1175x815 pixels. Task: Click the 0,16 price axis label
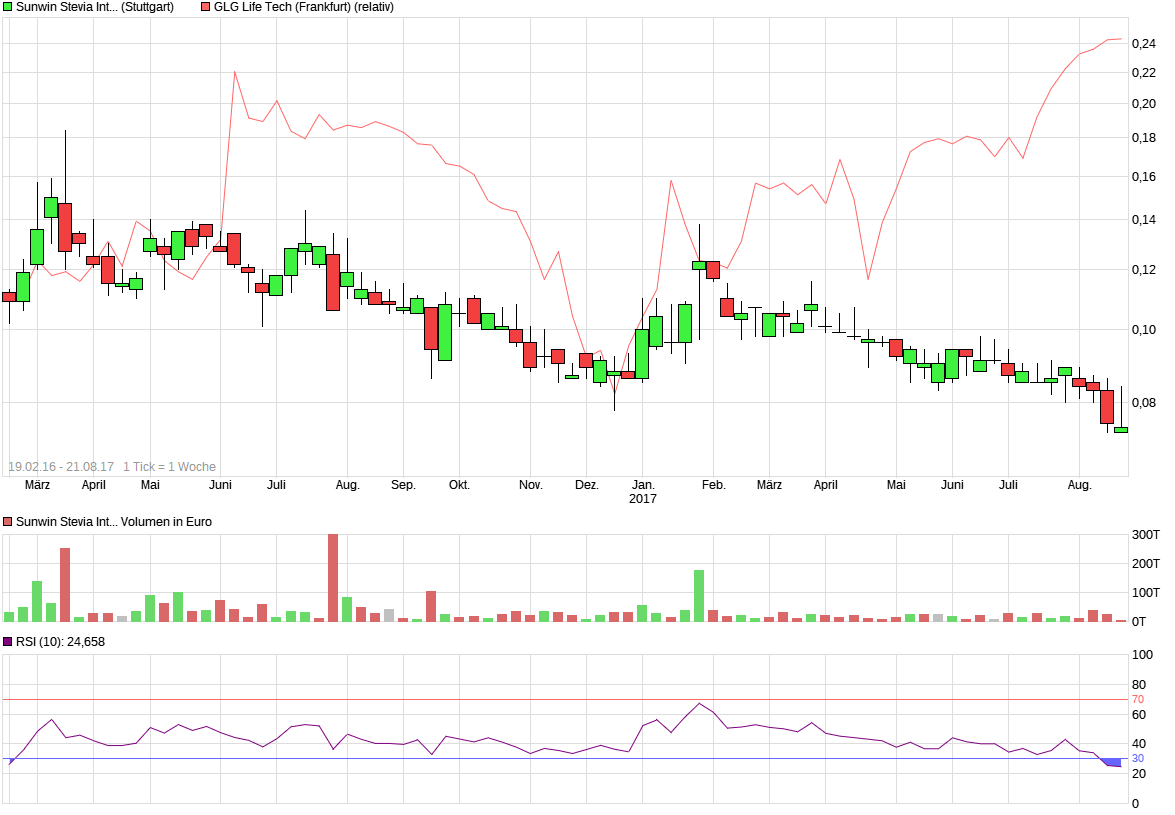coord(1144,177)
